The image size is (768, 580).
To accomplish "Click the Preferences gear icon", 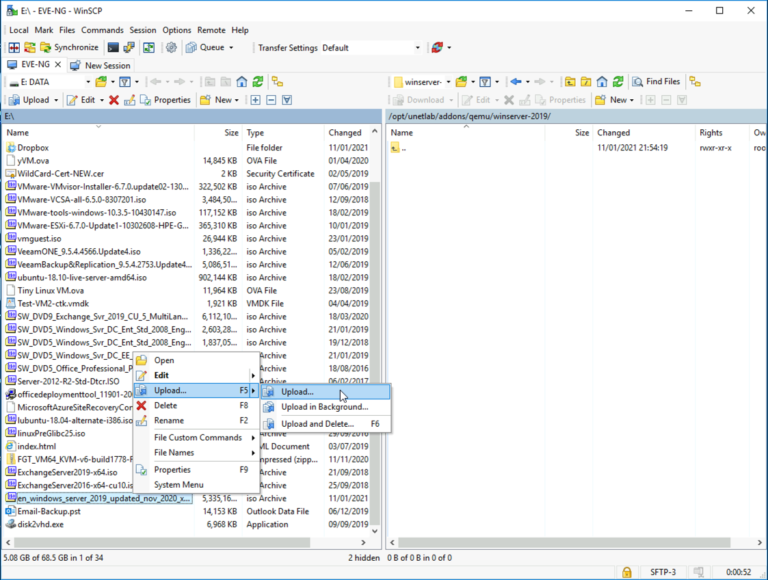I will click(171, 48).
